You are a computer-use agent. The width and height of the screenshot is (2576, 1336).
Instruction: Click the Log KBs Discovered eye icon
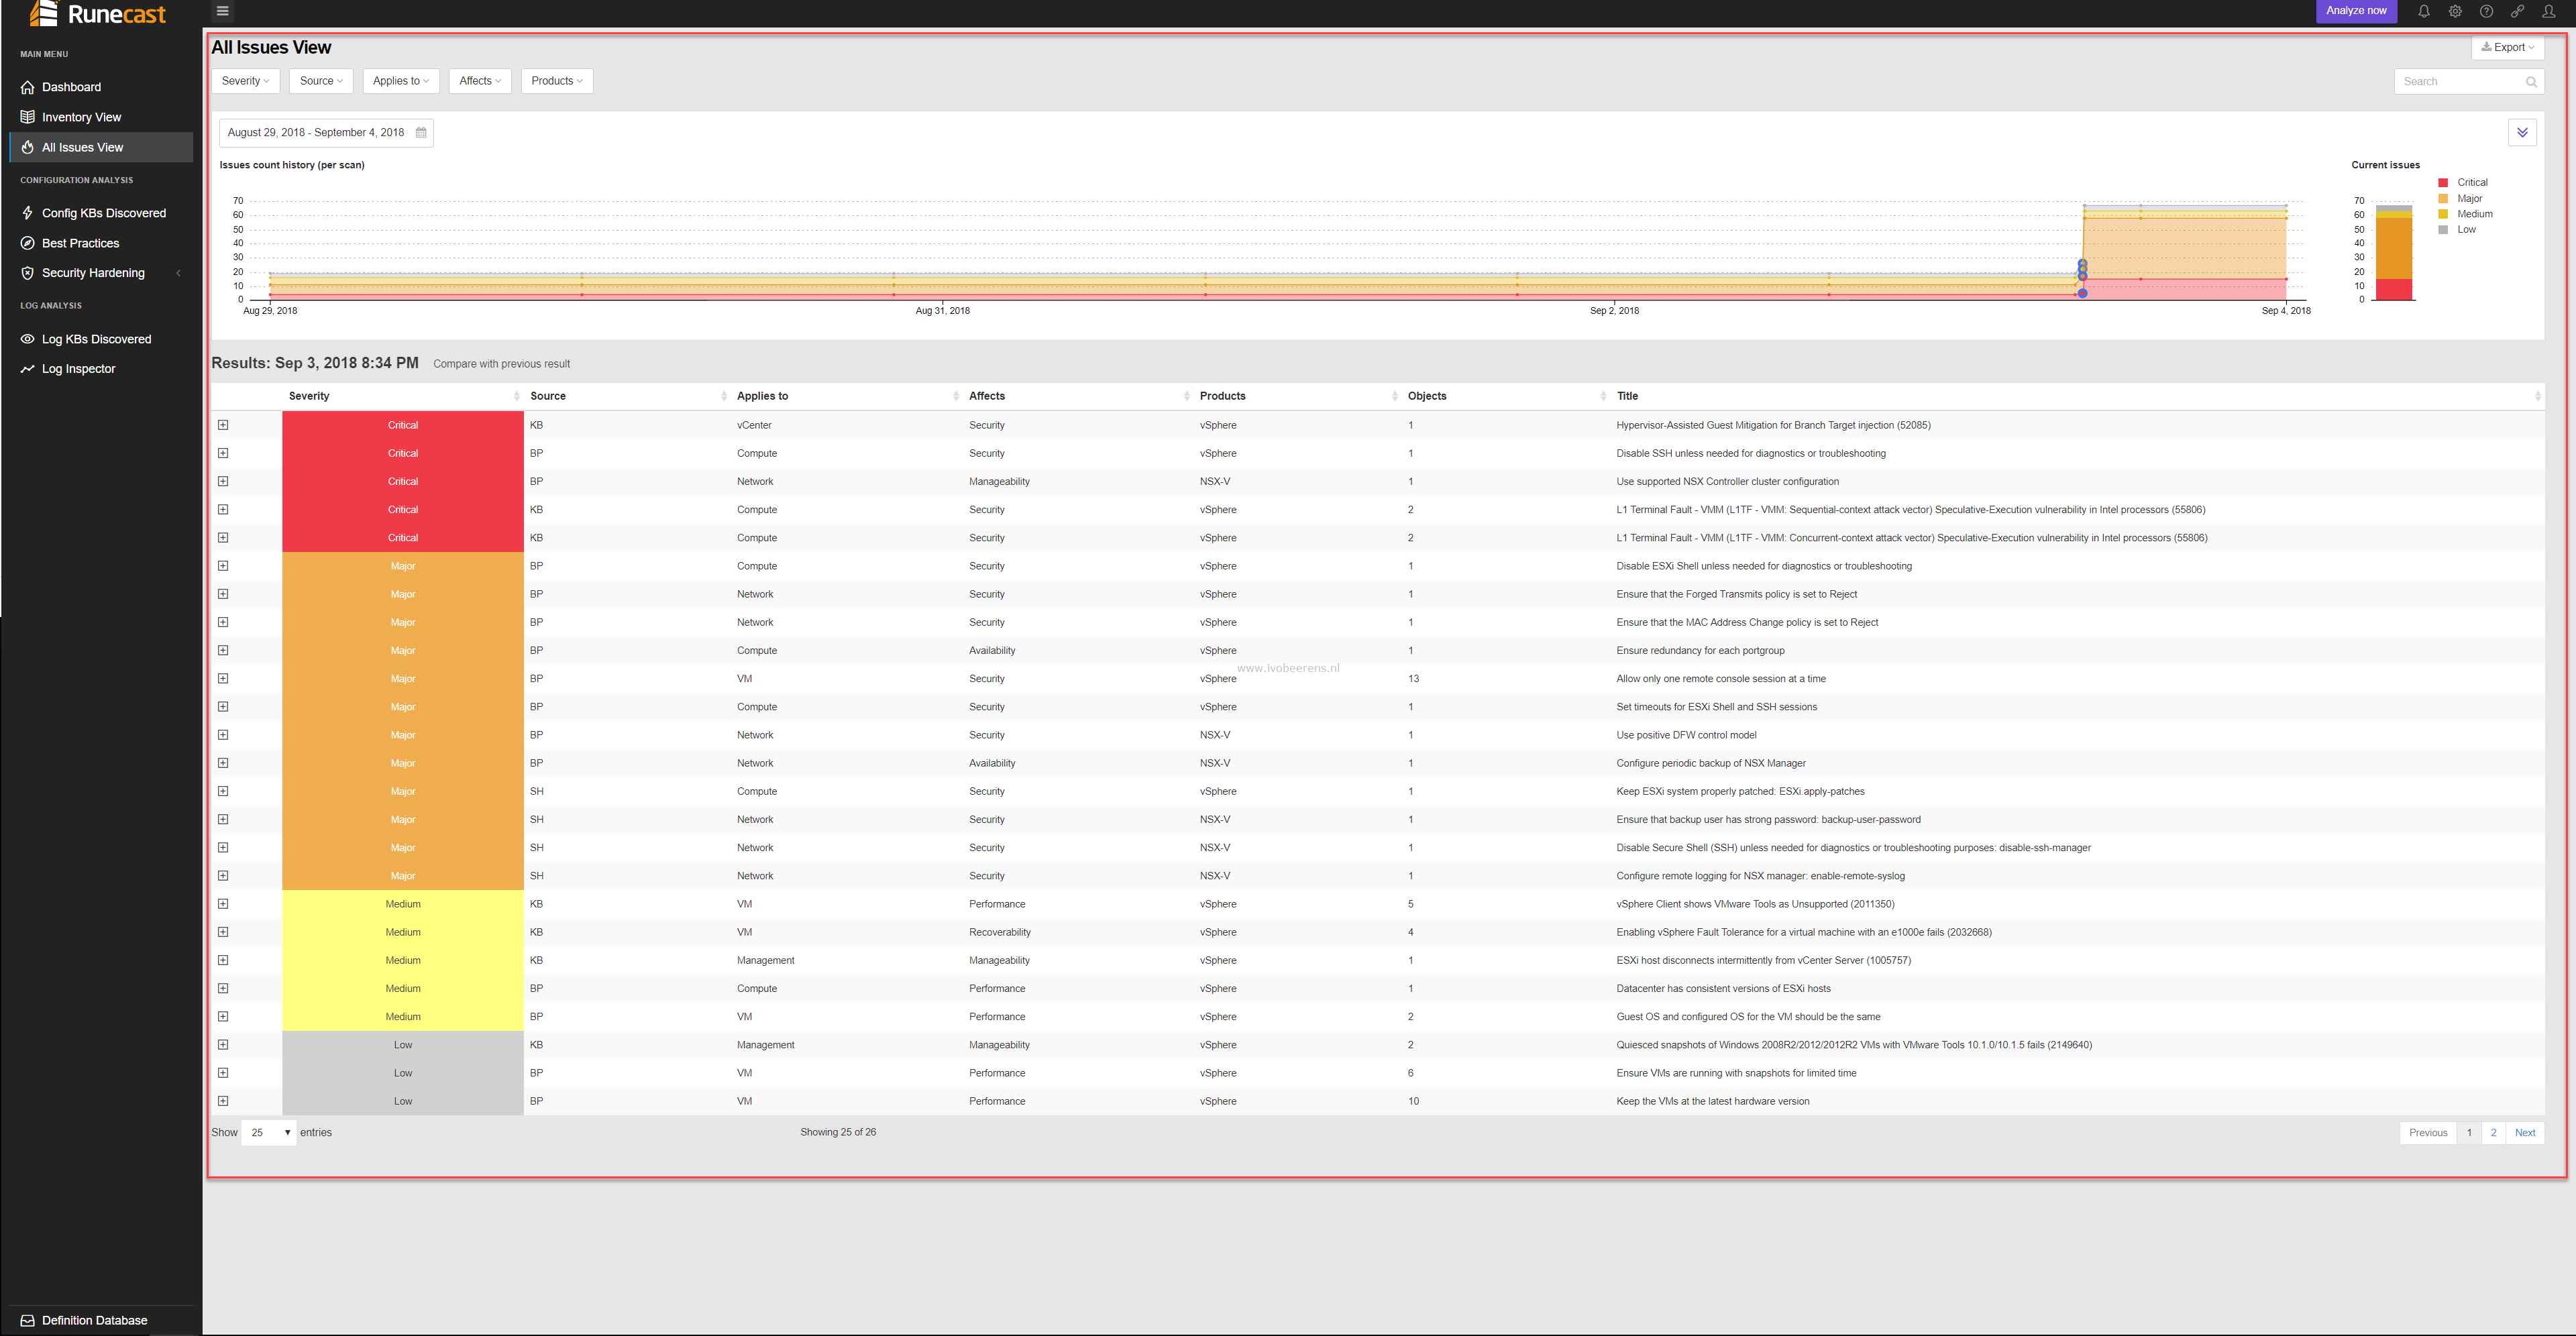tap(28, 339)
